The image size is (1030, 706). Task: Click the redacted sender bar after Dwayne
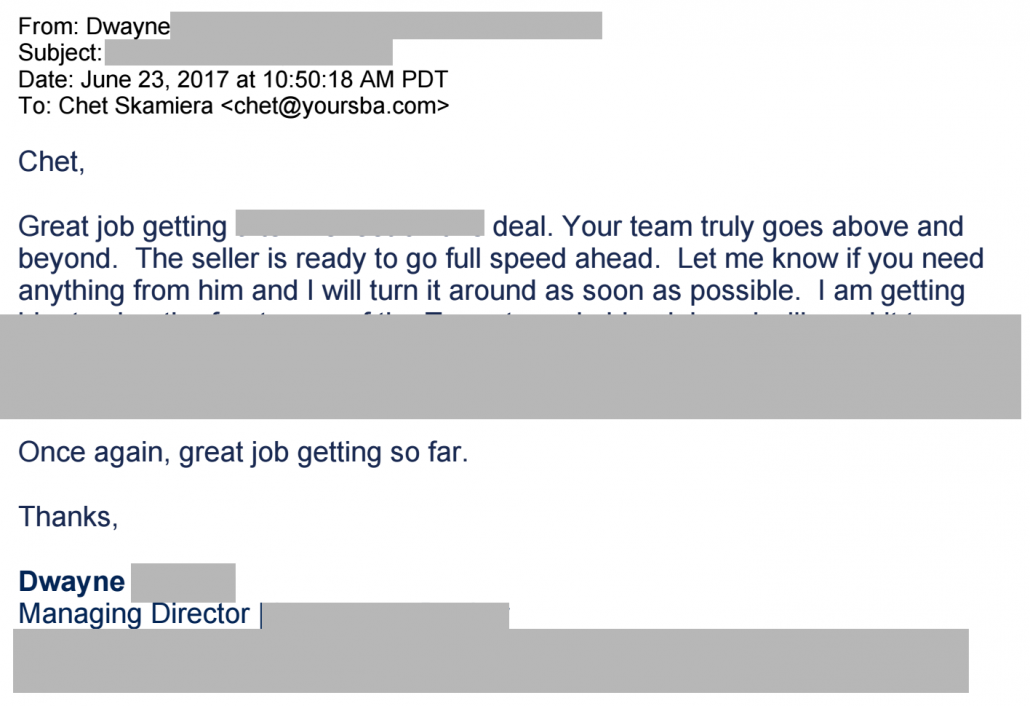[386, 26]
